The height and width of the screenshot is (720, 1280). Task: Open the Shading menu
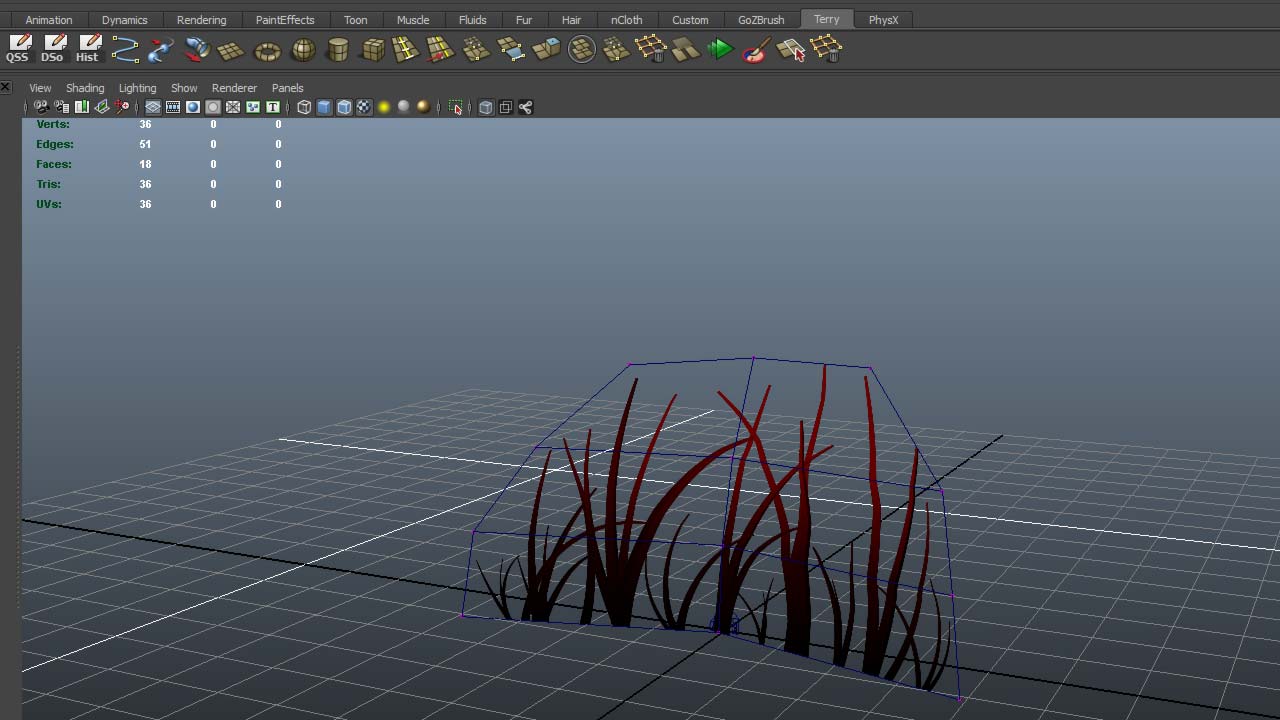(84, 88)
